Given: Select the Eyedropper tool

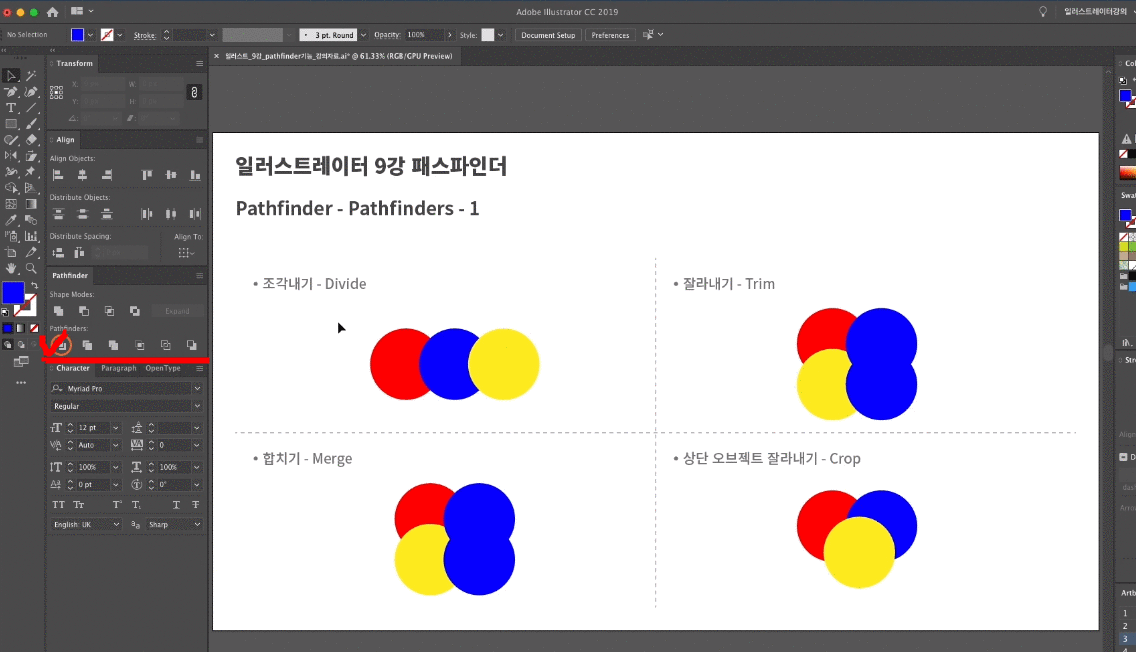Looking at the screenshot, I should [11, 220].
